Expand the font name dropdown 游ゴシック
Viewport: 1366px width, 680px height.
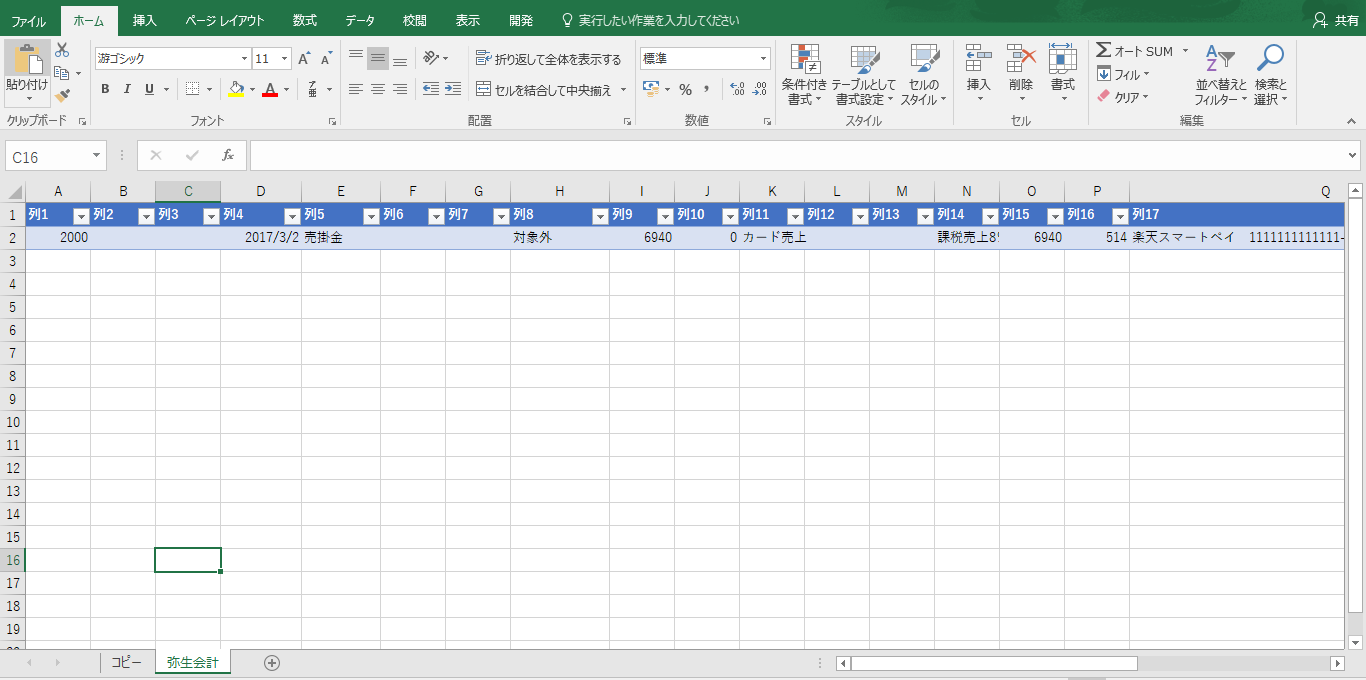244,59
